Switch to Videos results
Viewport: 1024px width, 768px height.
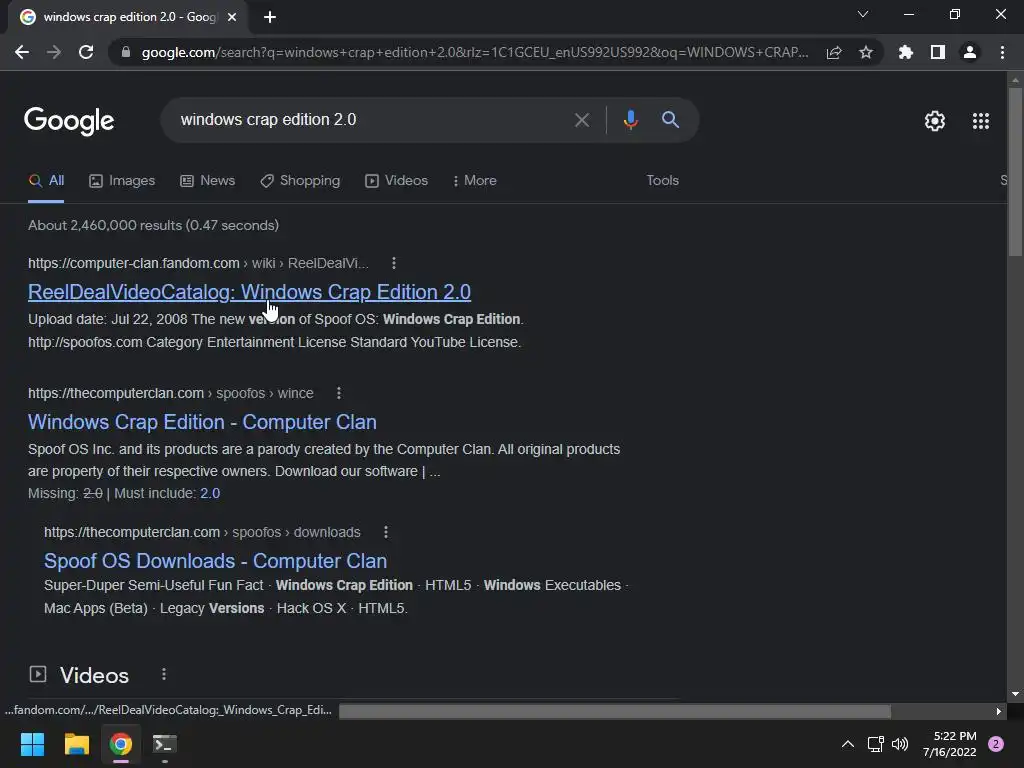[396, 181]
